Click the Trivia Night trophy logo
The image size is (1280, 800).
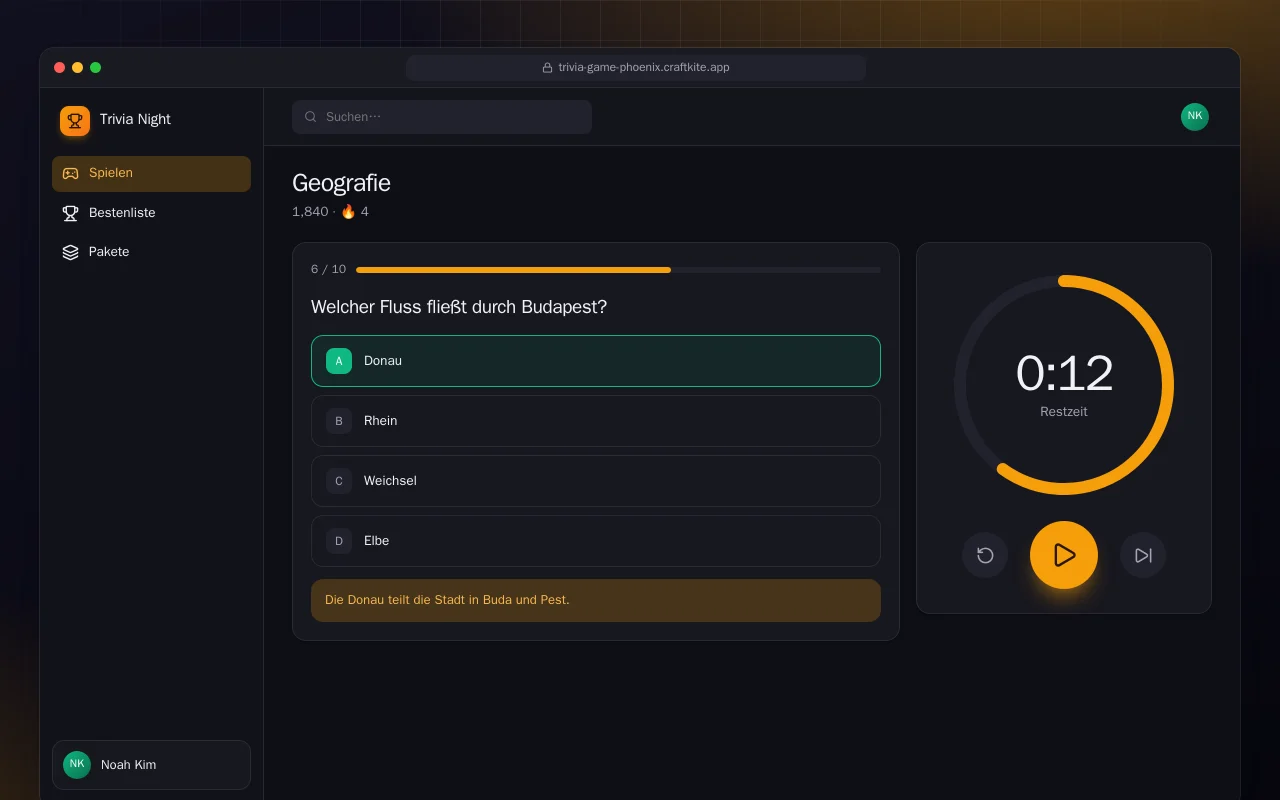(x=75, y=121)
